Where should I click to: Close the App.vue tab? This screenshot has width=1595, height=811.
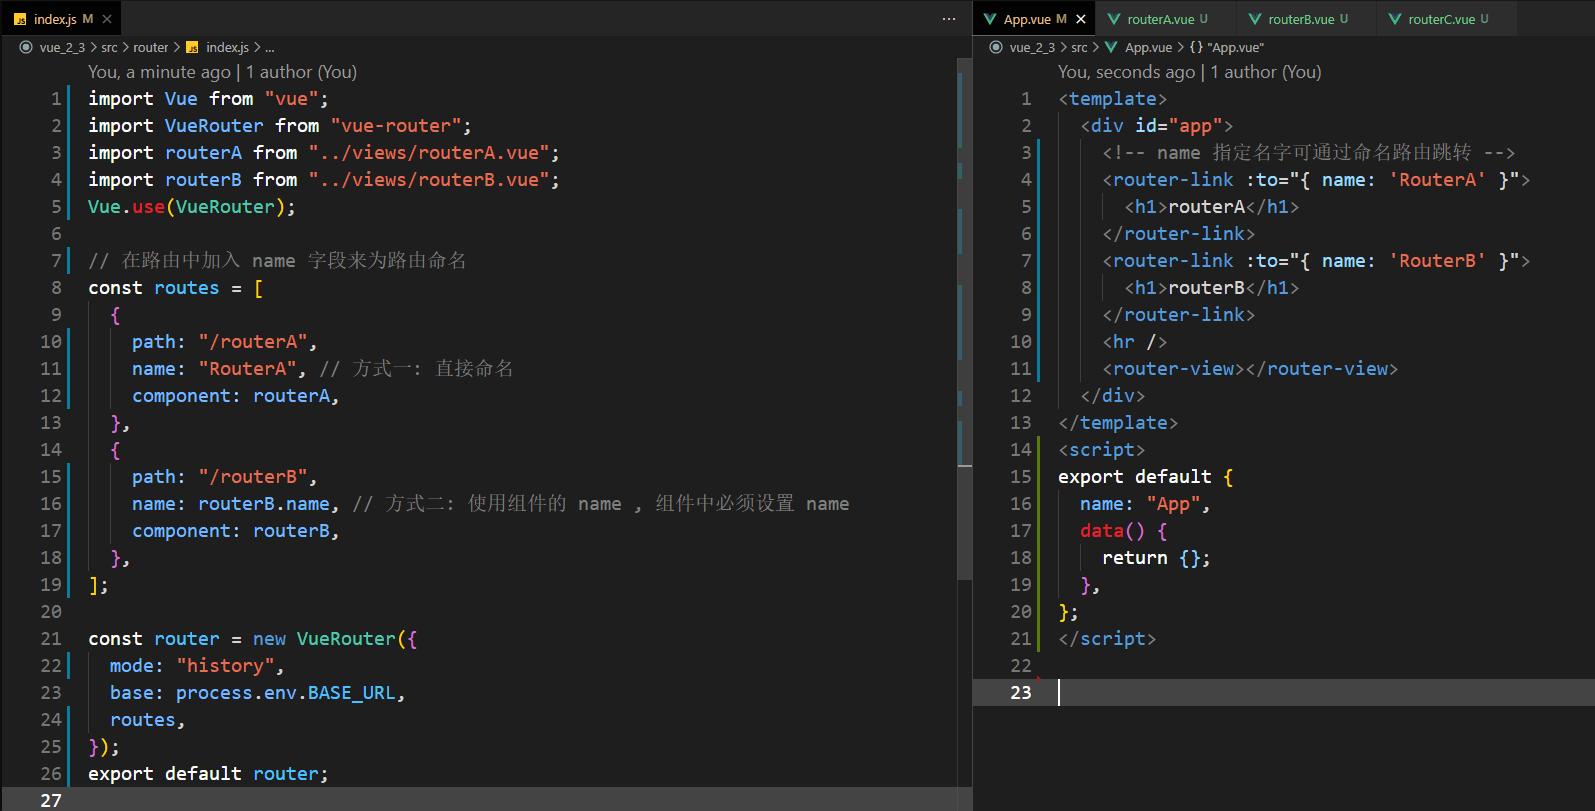(x=1081, y=19)
